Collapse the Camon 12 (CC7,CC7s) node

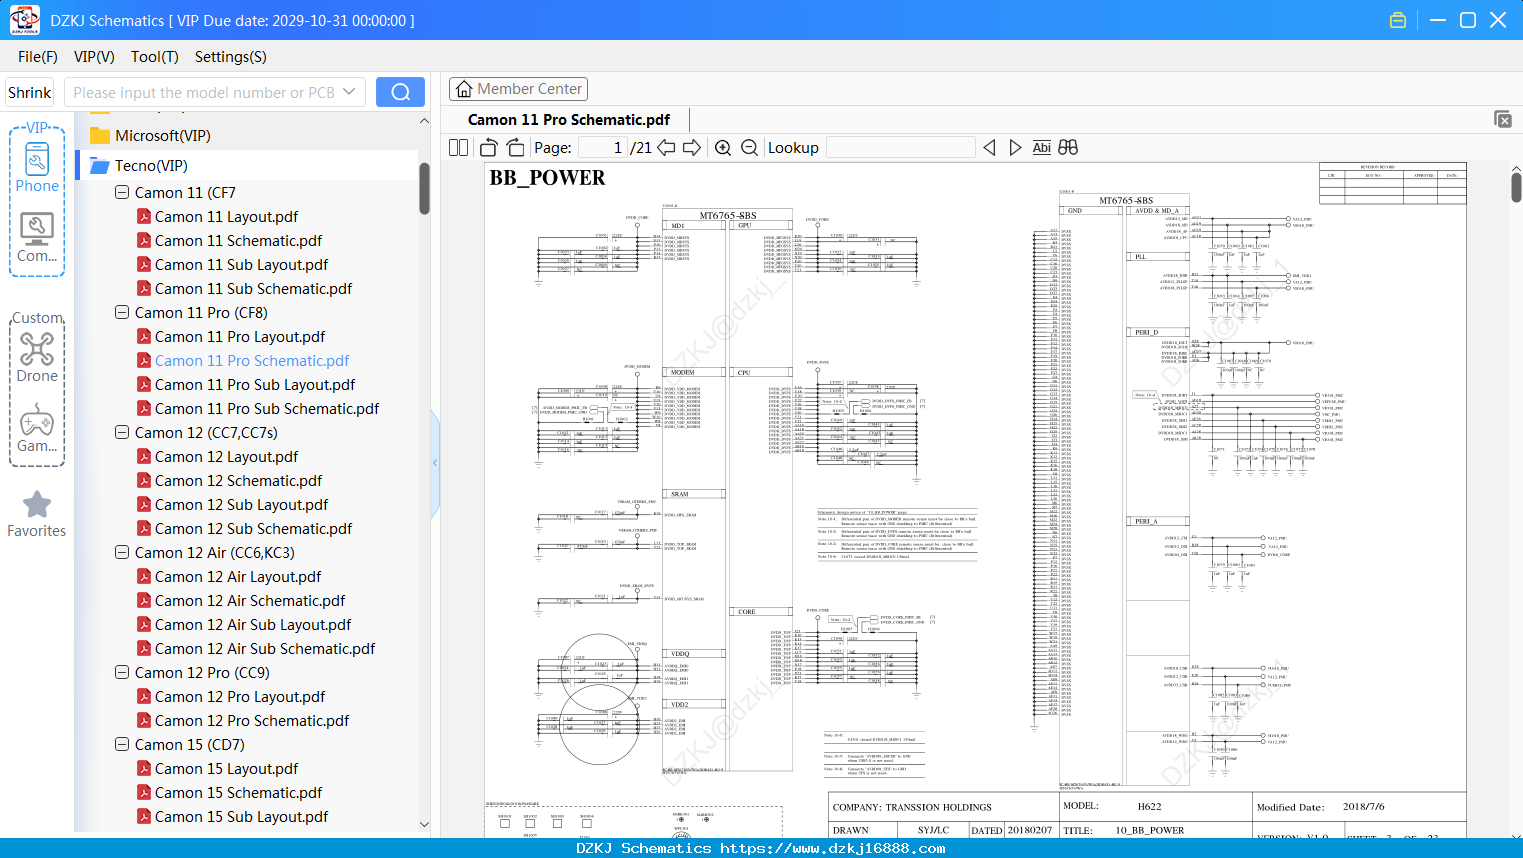tap(122, 432)
